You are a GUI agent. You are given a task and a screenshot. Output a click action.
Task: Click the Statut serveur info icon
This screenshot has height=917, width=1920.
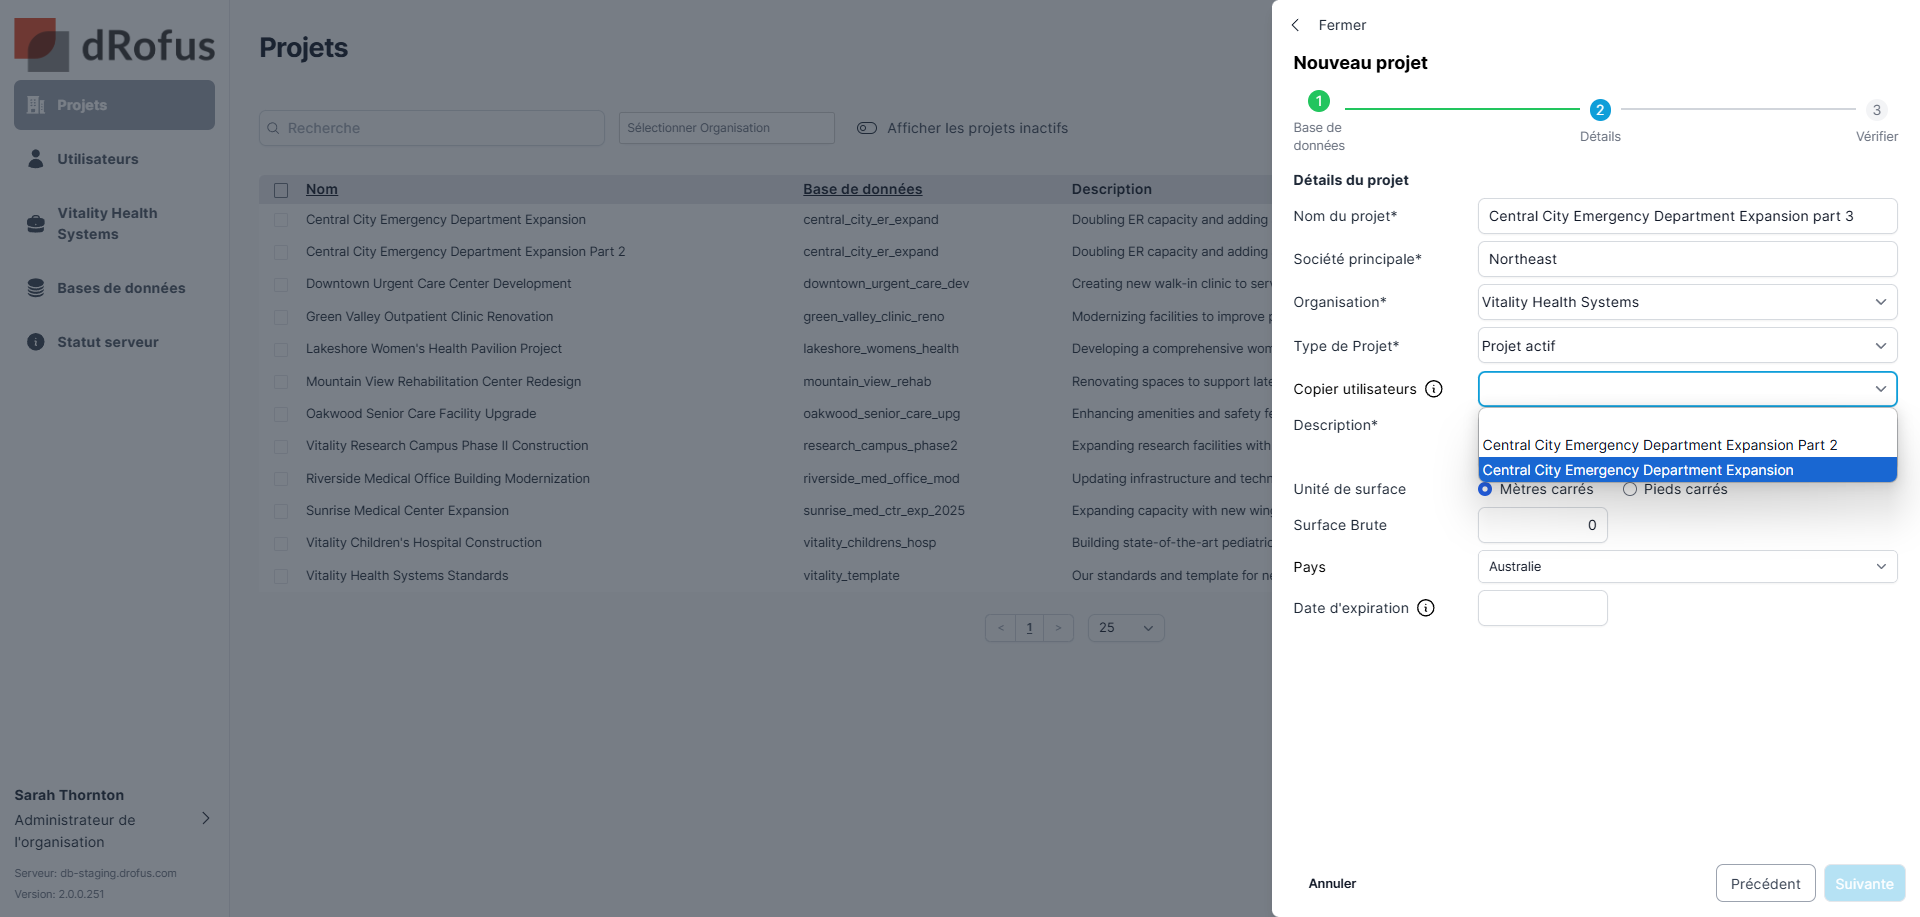[x=36, y=342]
